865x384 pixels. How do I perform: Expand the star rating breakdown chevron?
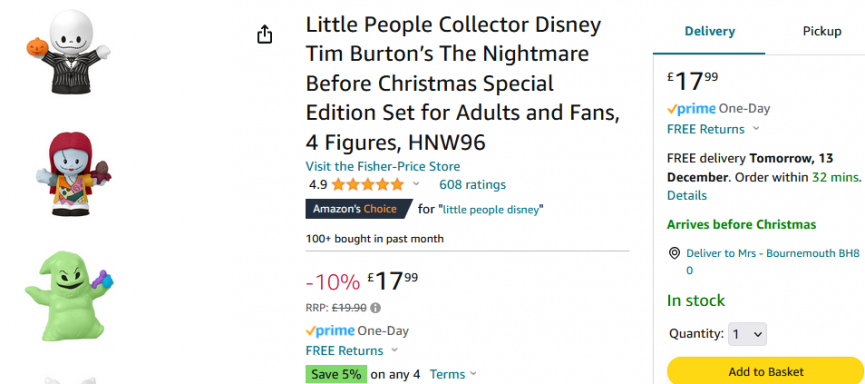(x=416, y=184)
